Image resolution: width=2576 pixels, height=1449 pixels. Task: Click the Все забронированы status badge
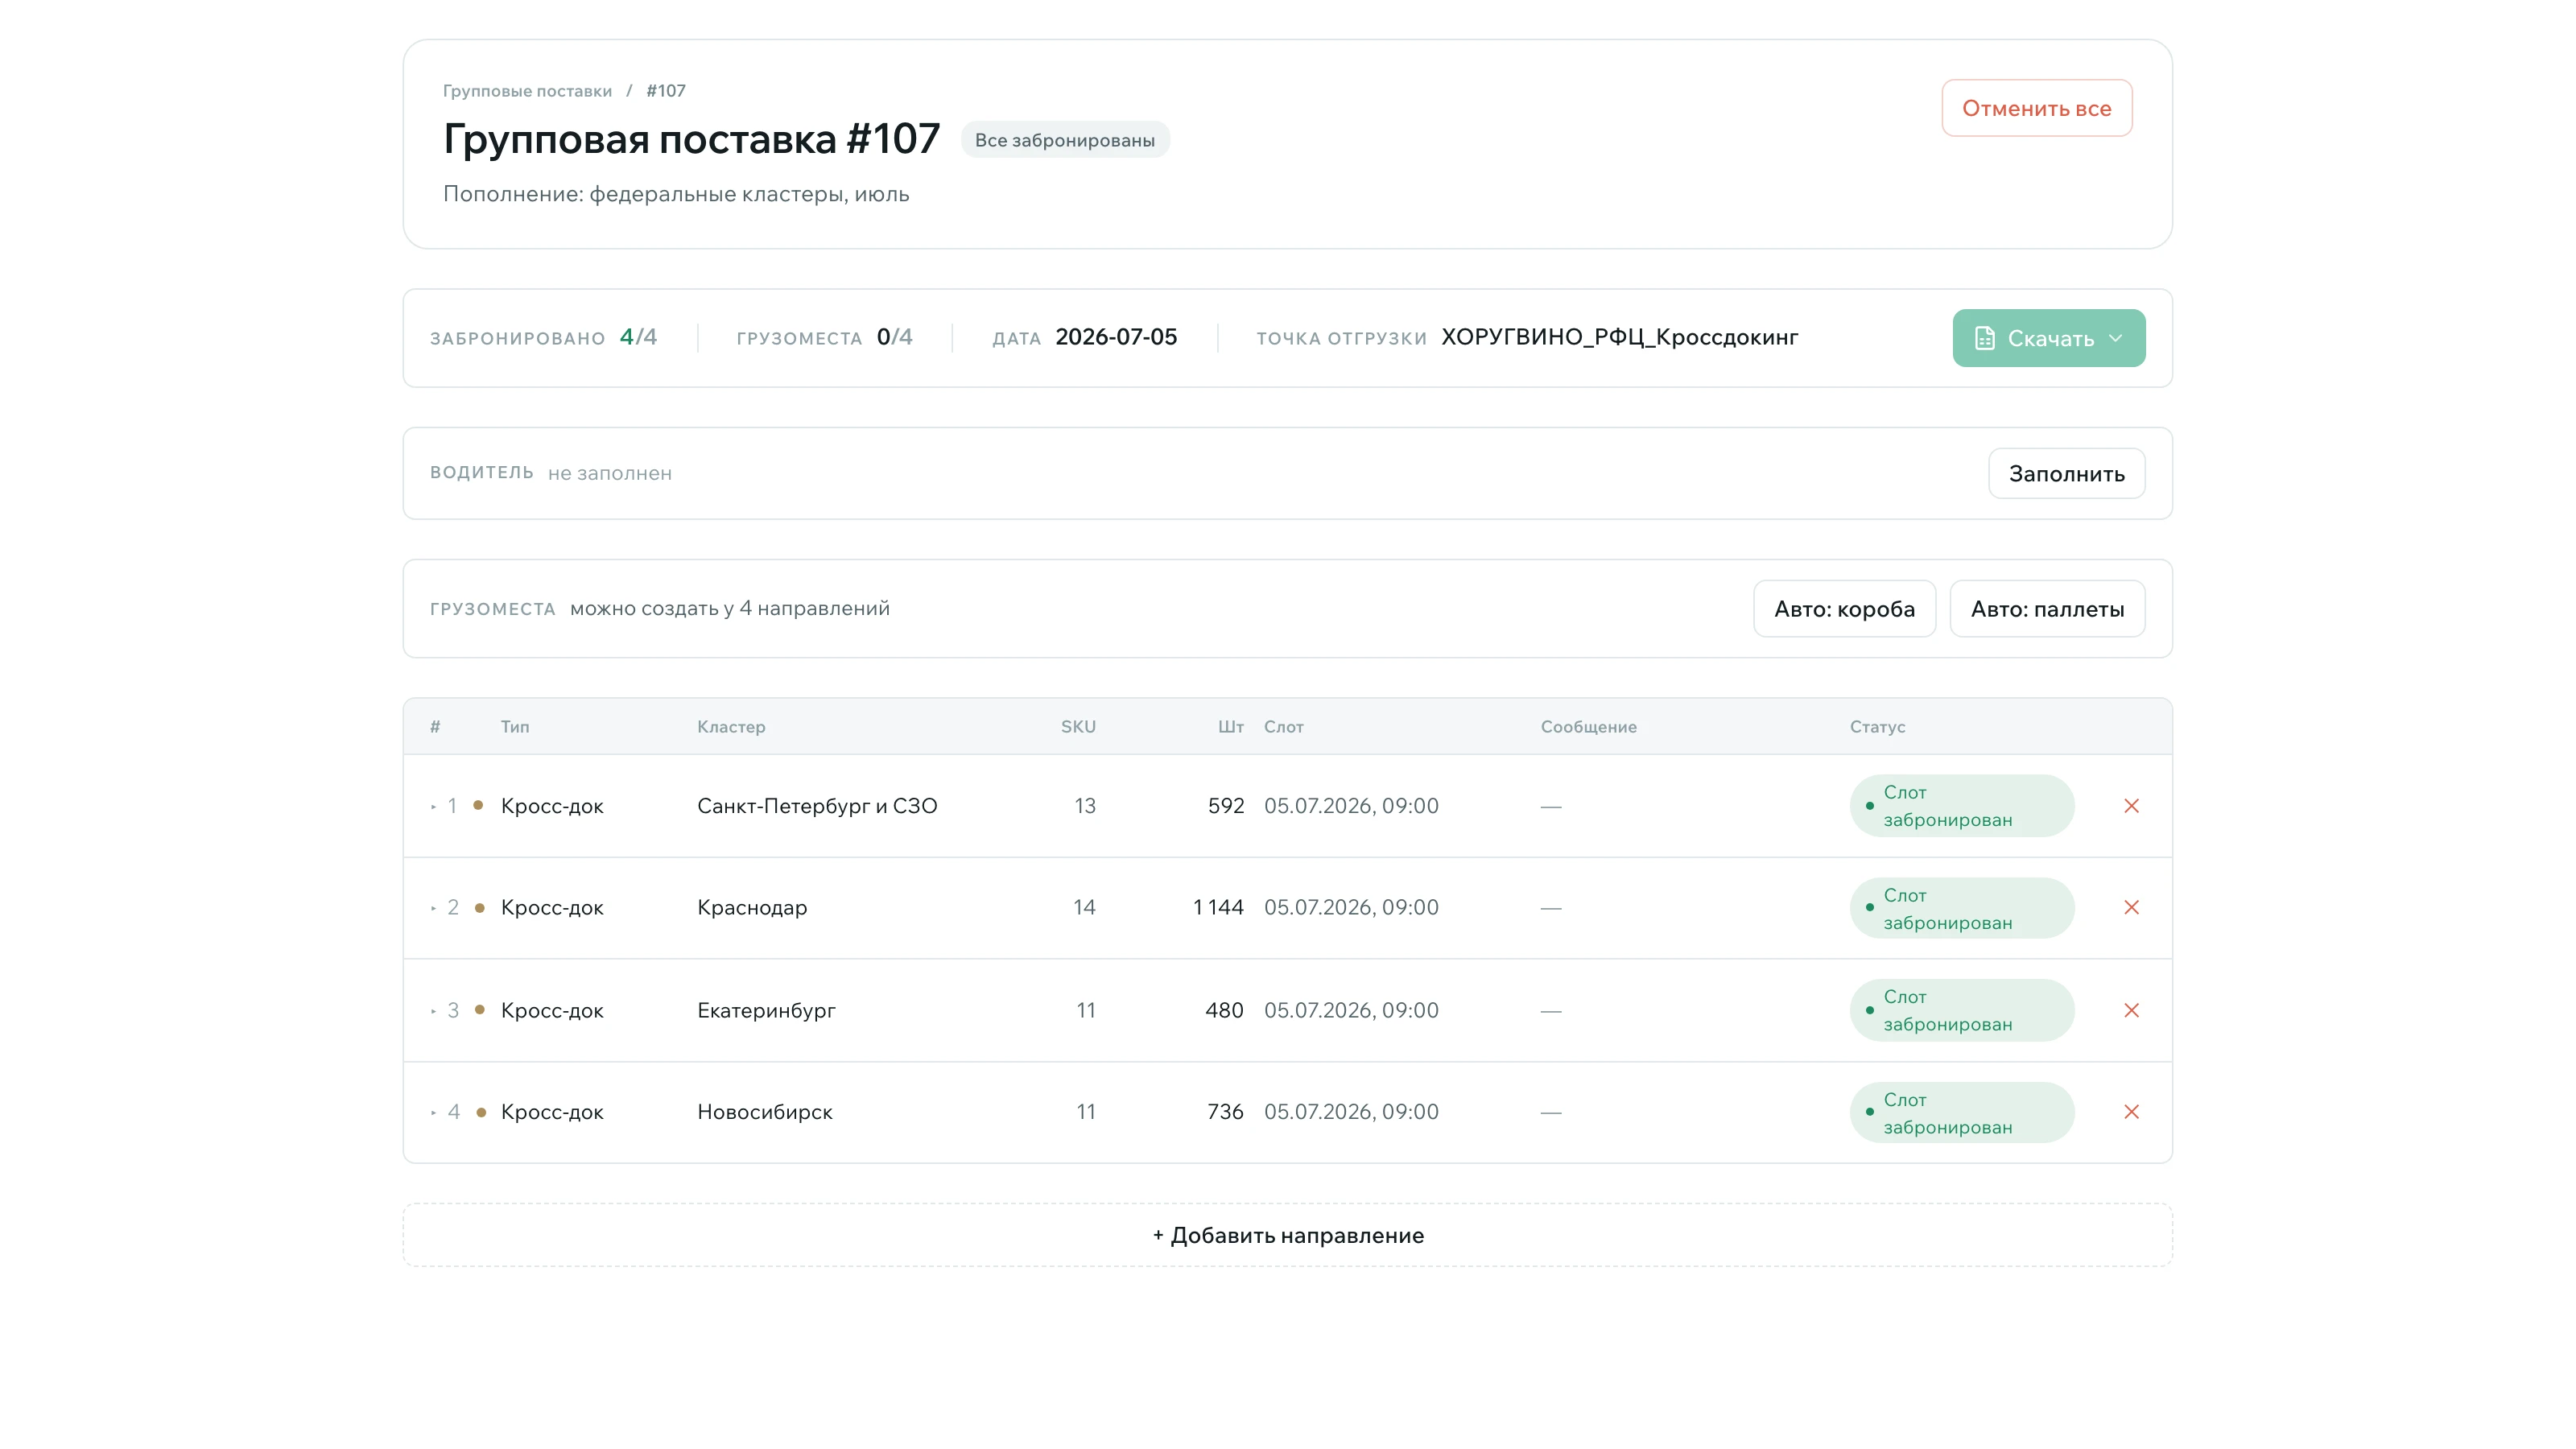[x=1065, y=140]
